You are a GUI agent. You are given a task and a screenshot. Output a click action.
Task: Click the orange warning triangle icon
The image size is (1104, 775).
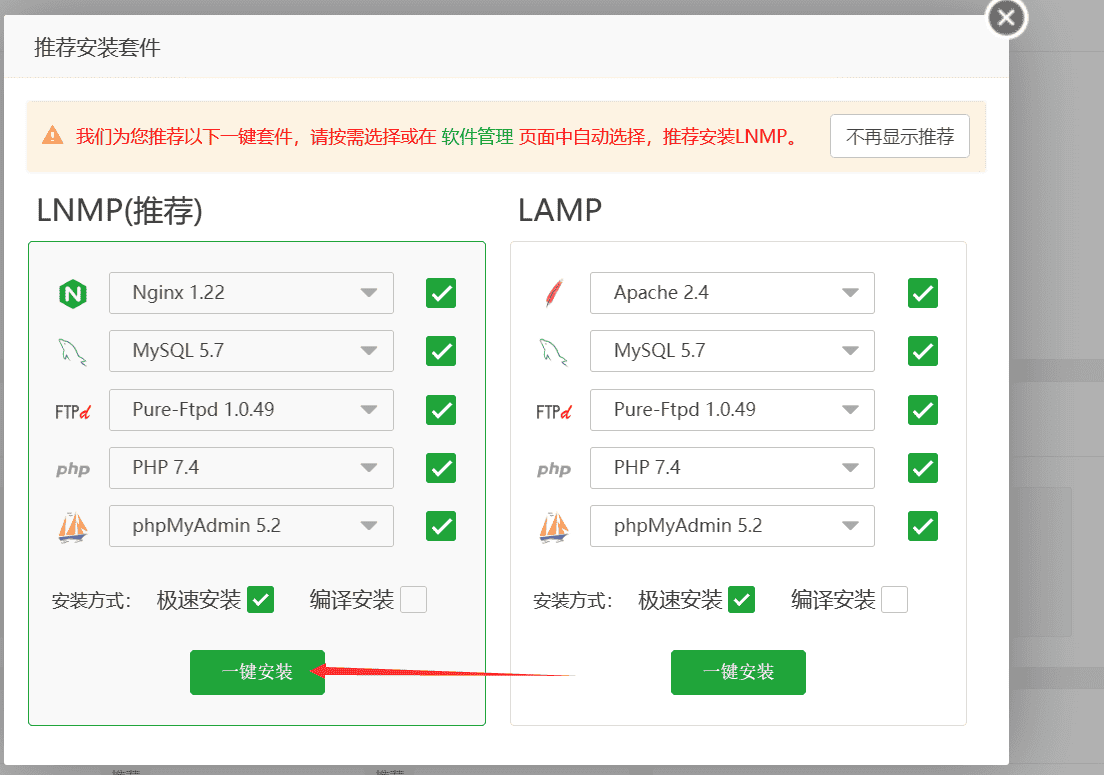click(53, 135)
